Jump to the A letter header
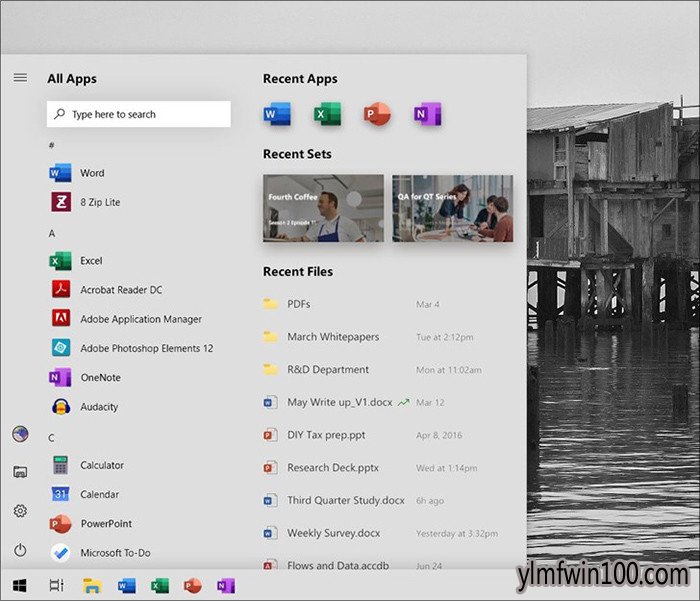This screenshot has height=601, width=700. pyautogui.click(x=52, y=234)
